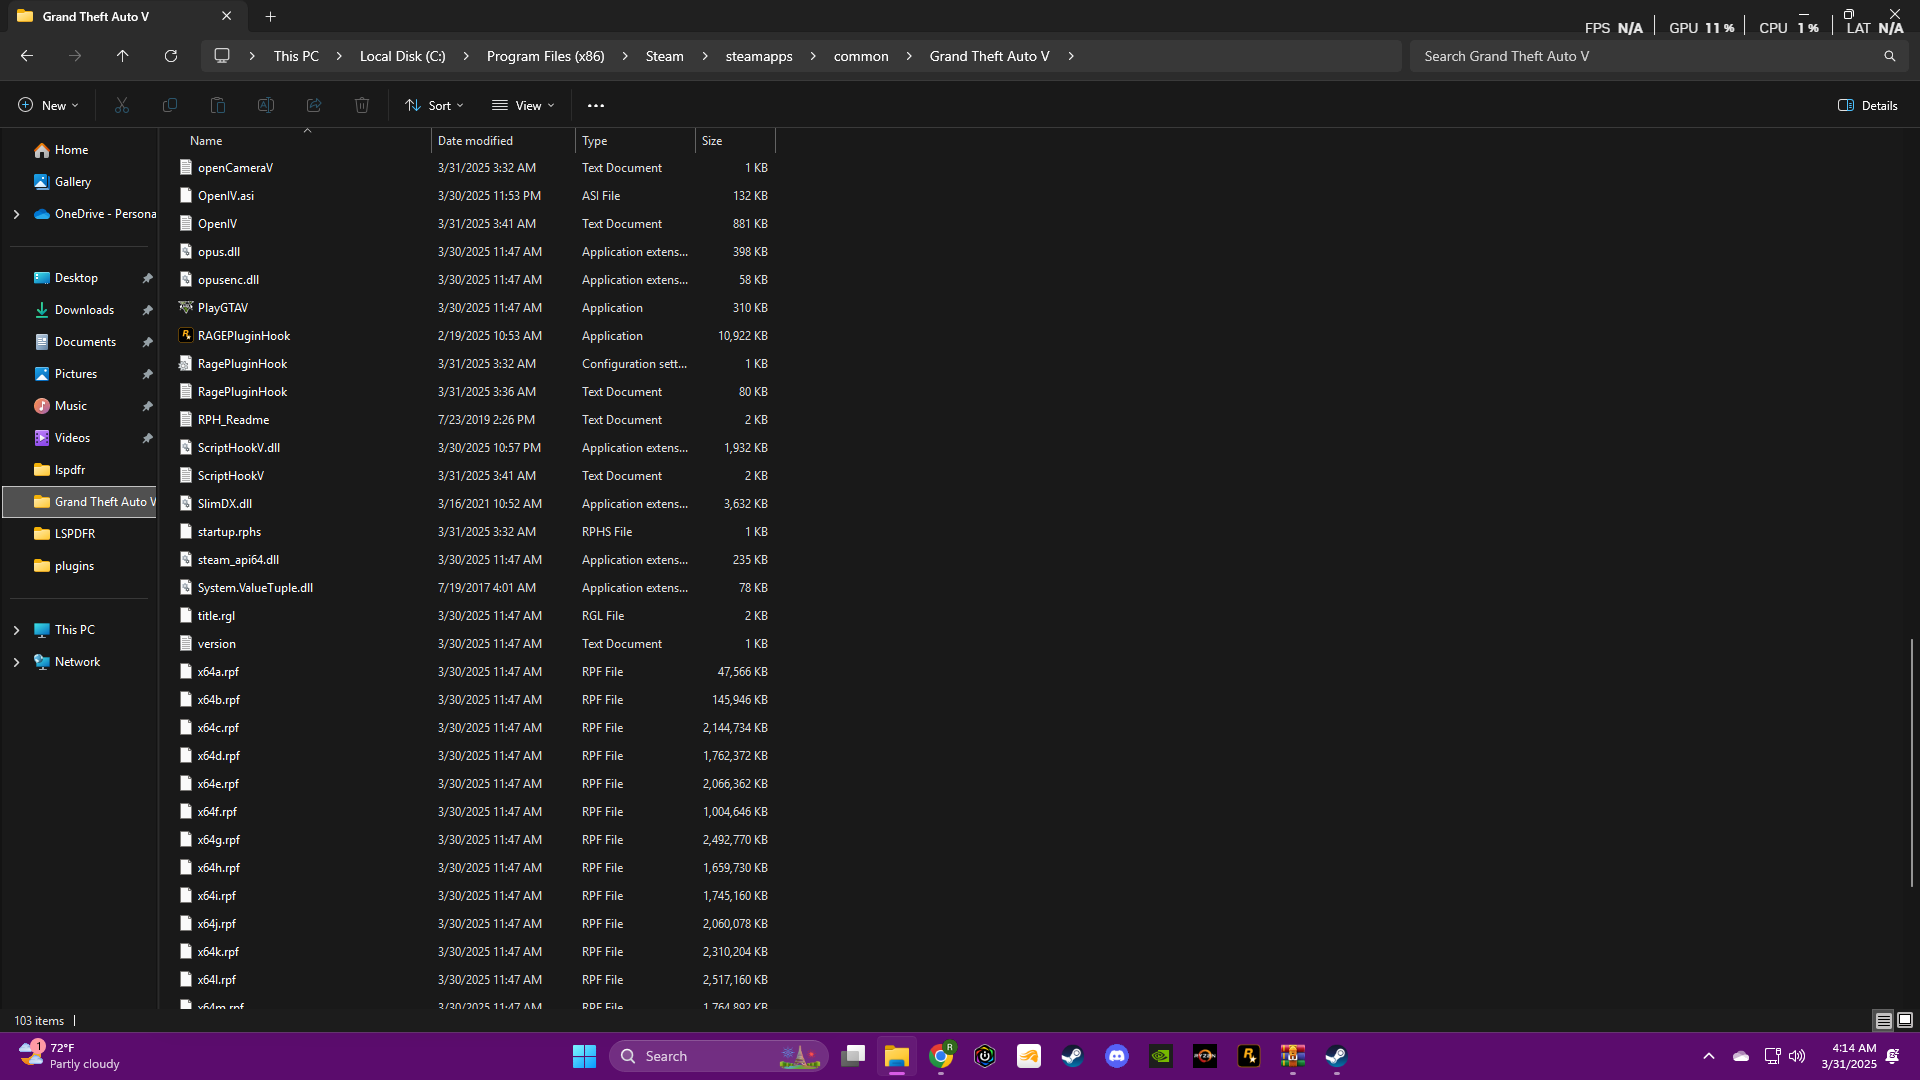Open a new tab with plus button

point(270,16)
